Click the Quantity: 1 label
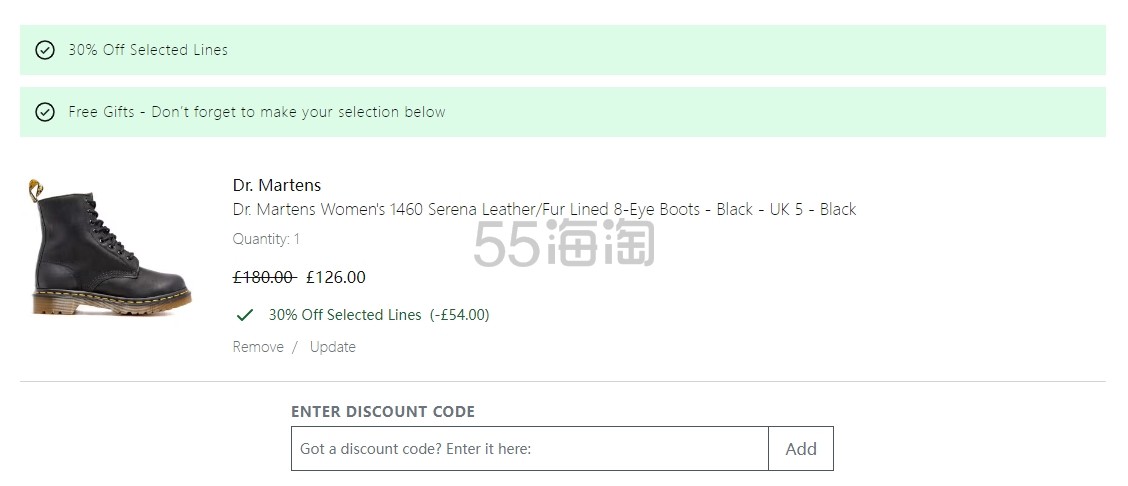The width and height of the screenshot is (1128, 486). [x=266, y=239]
